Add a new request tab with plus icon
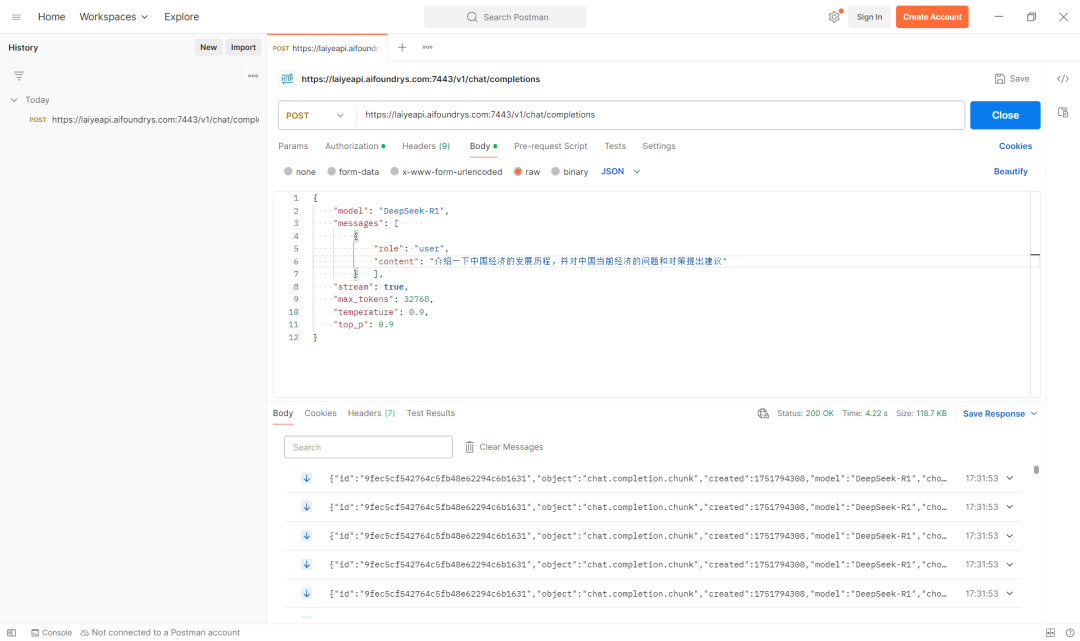This screenshot has width=1080, height=641. coord(402,48)
